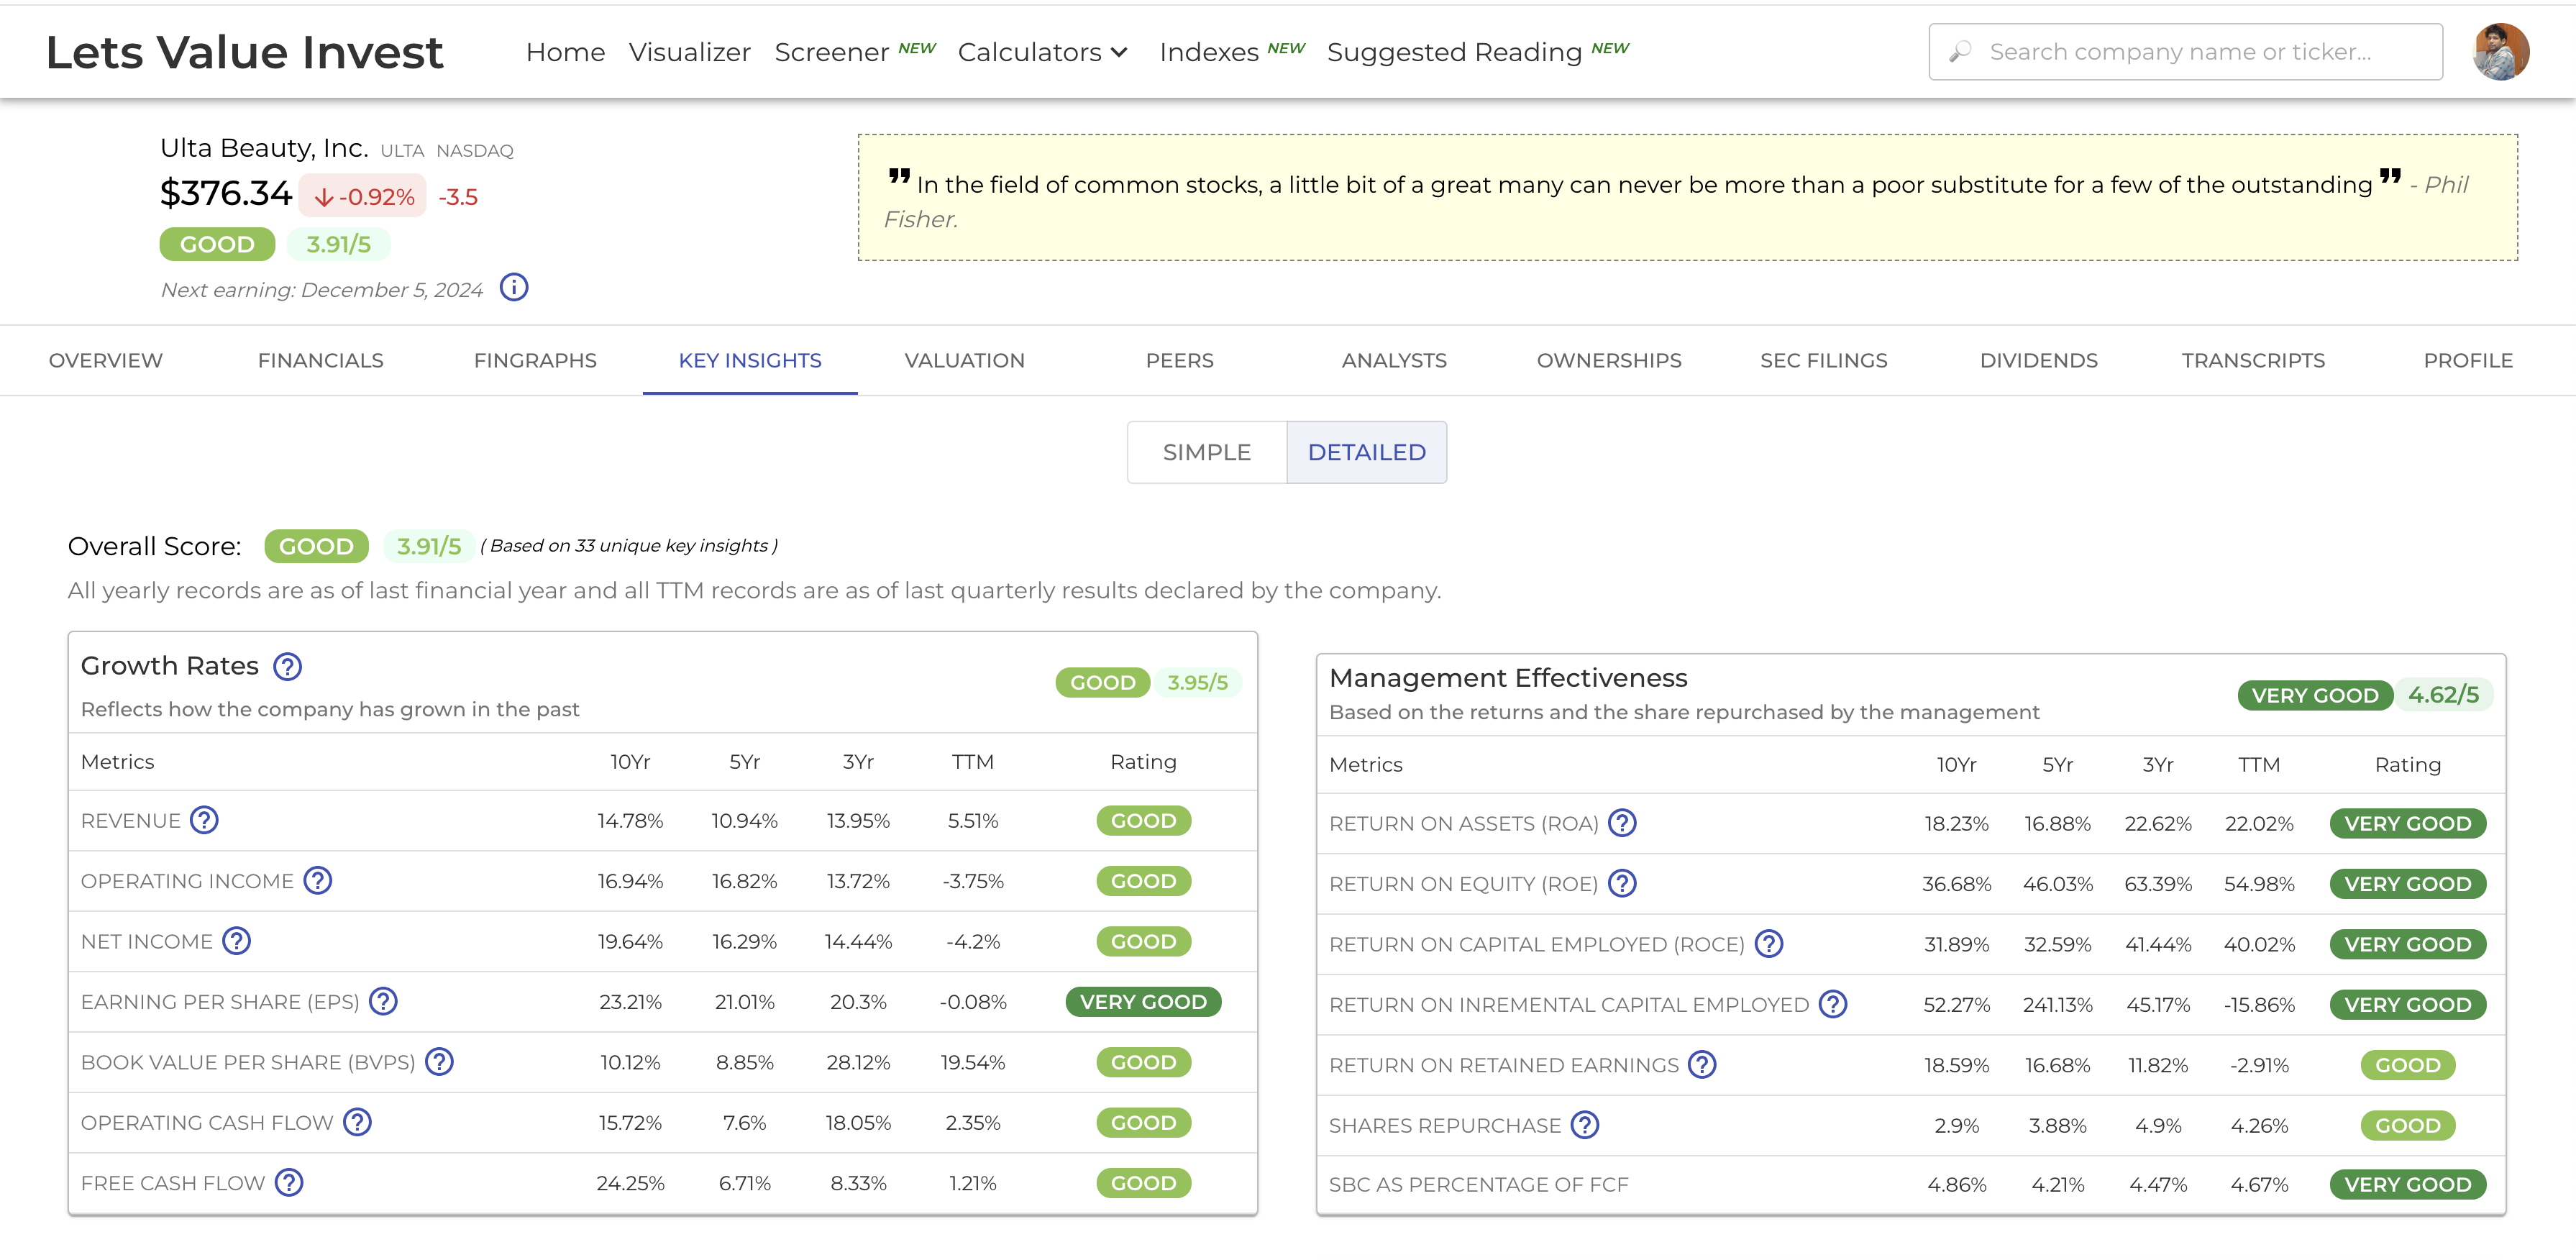
Task: Click ROE TTM value 54.98%
Action: pyautogui.click(x=2259, y=884)
